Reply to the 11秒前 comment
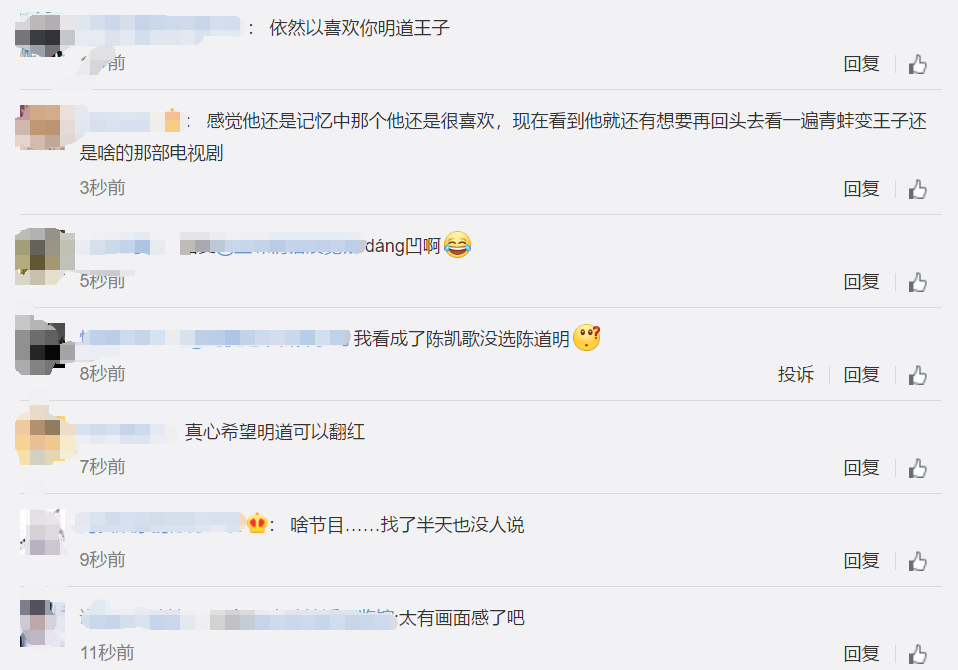The width and height of the screenshot is (958, 670). [x=861, y=654]
